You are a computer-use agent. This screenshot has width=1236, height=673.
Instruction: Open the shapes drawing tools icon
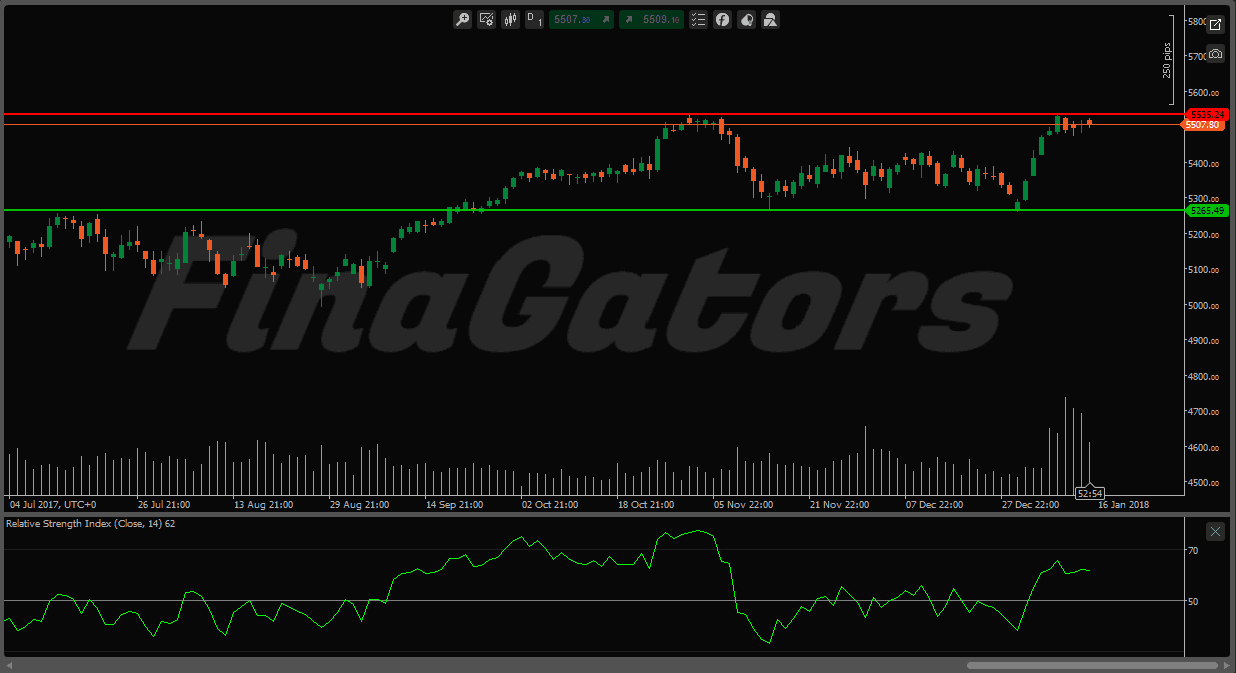[770, 19]
